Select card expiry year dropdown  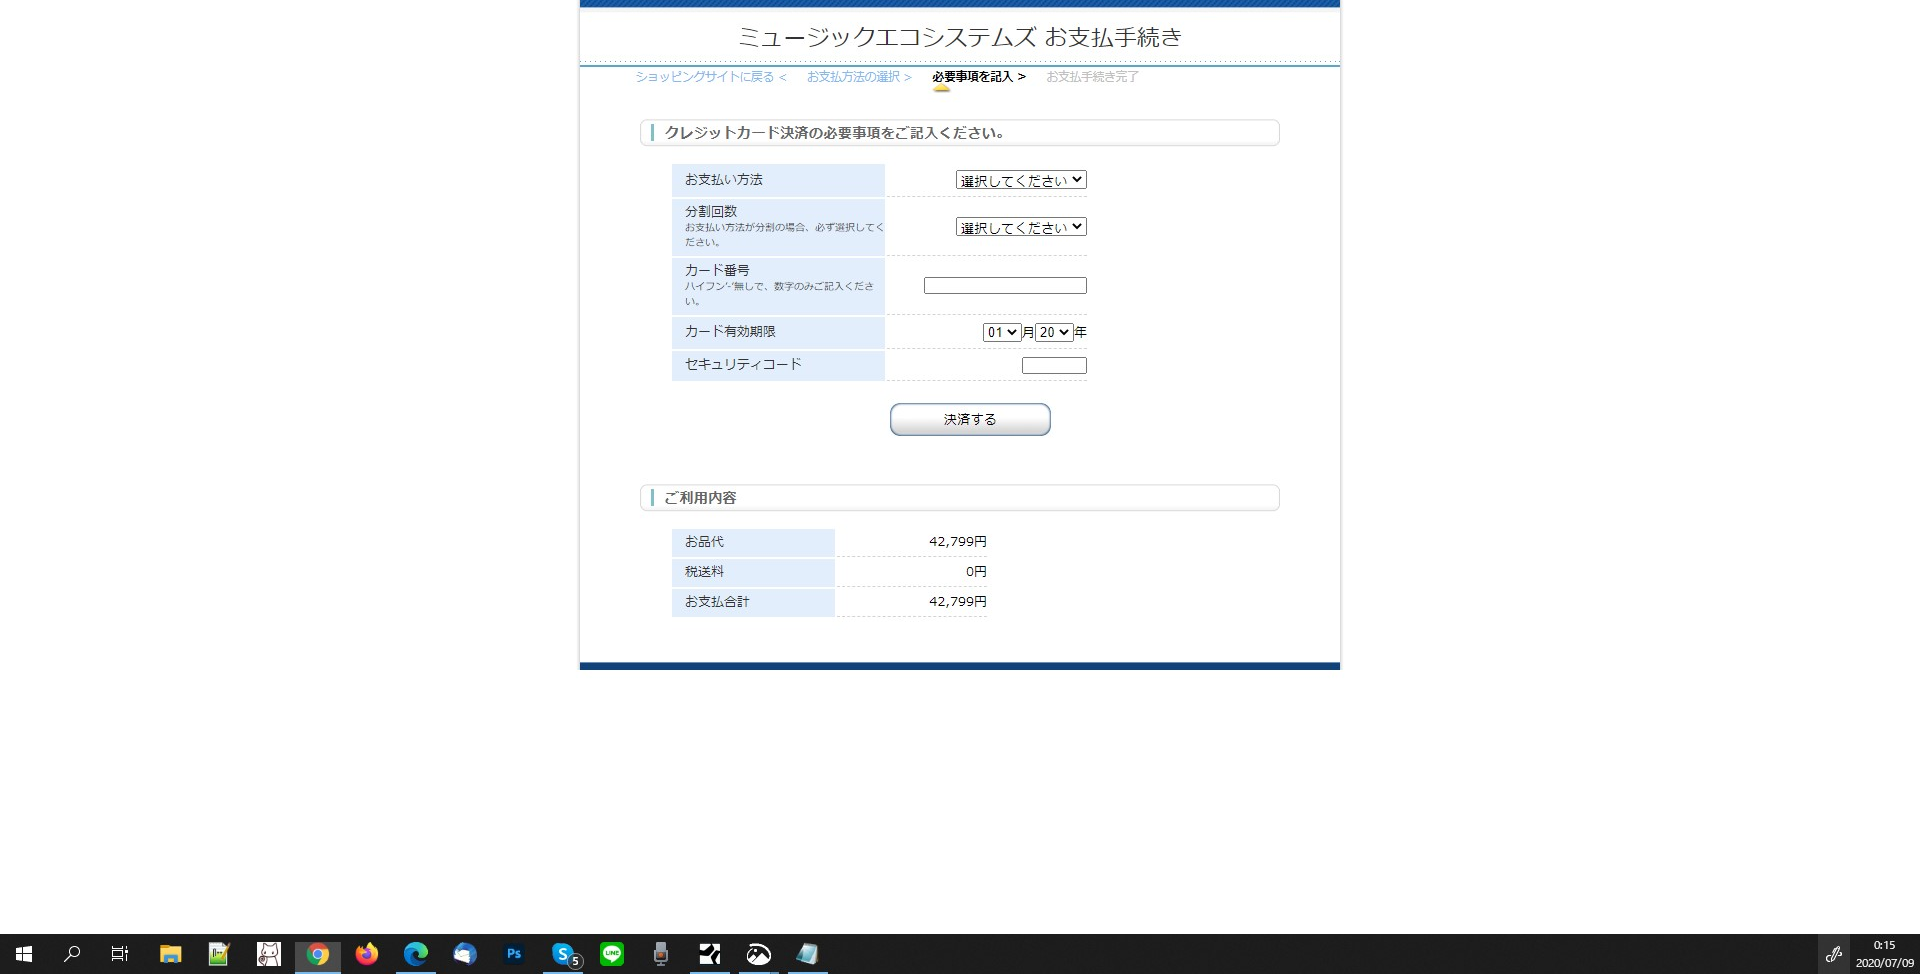click(x=1054, y=332)
